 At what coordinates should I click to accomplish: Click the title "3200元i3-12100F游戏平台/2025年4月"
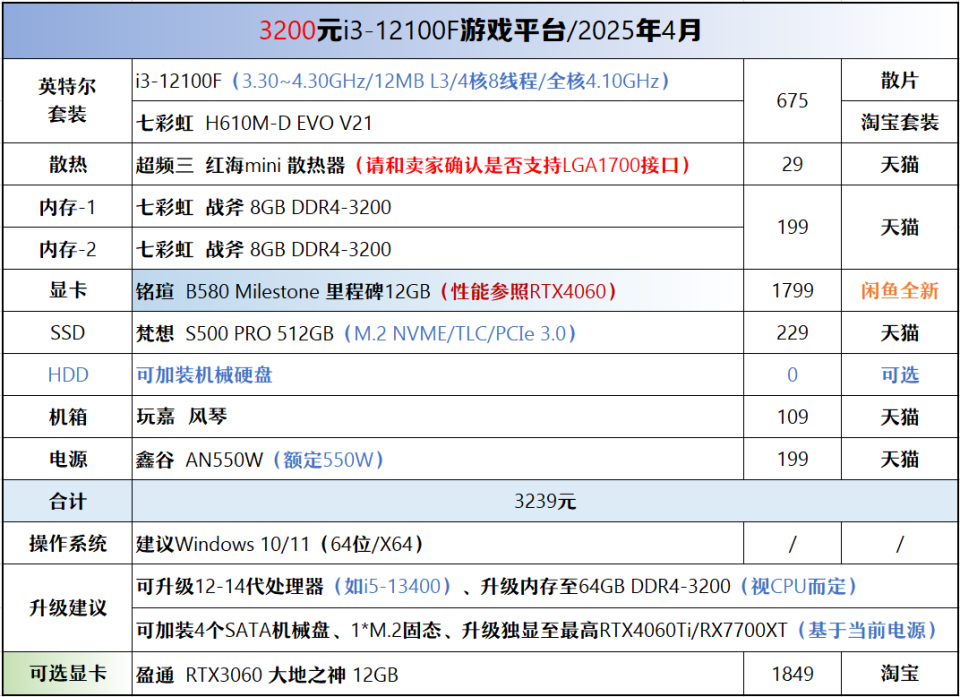click(x=480, y=31)
